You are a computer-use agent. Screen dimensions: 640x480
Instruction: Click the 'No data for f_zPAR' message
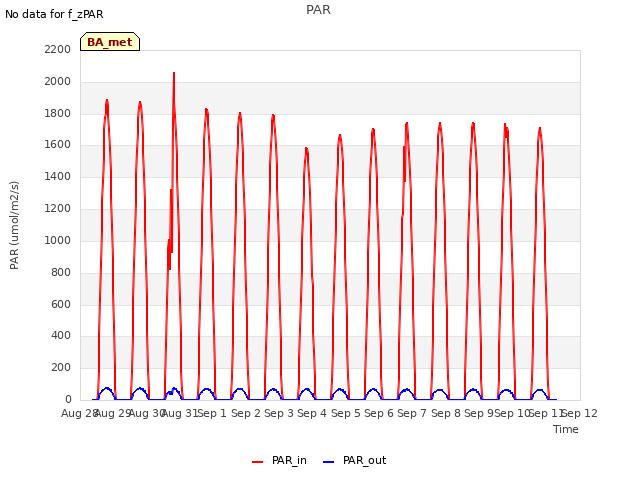(x=54, y=14)
